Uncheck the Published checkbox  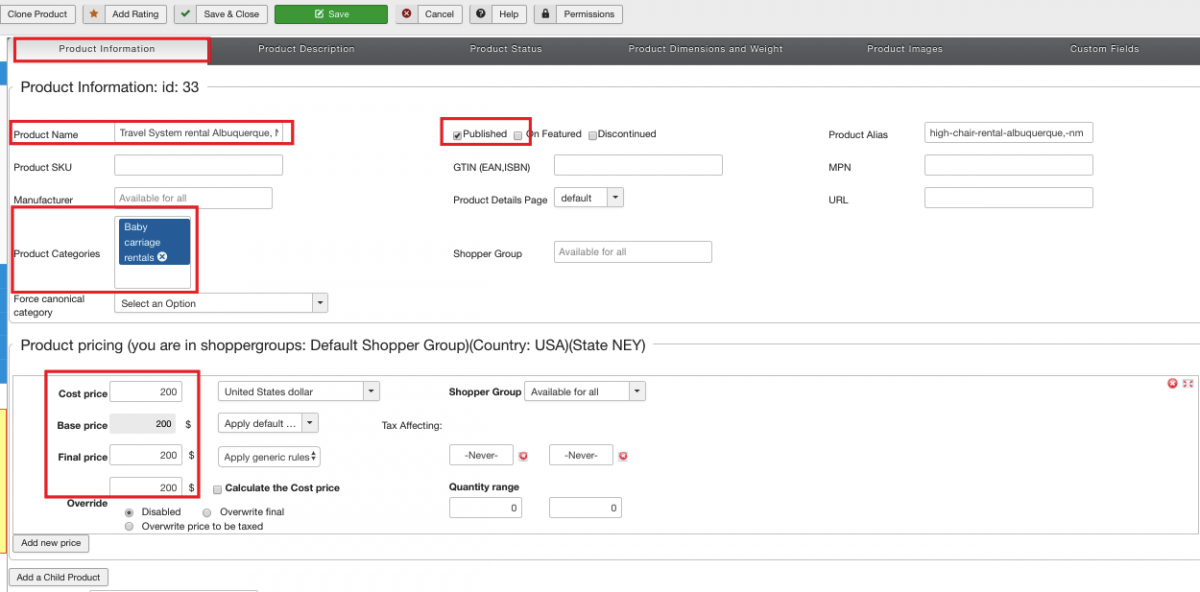457,134
